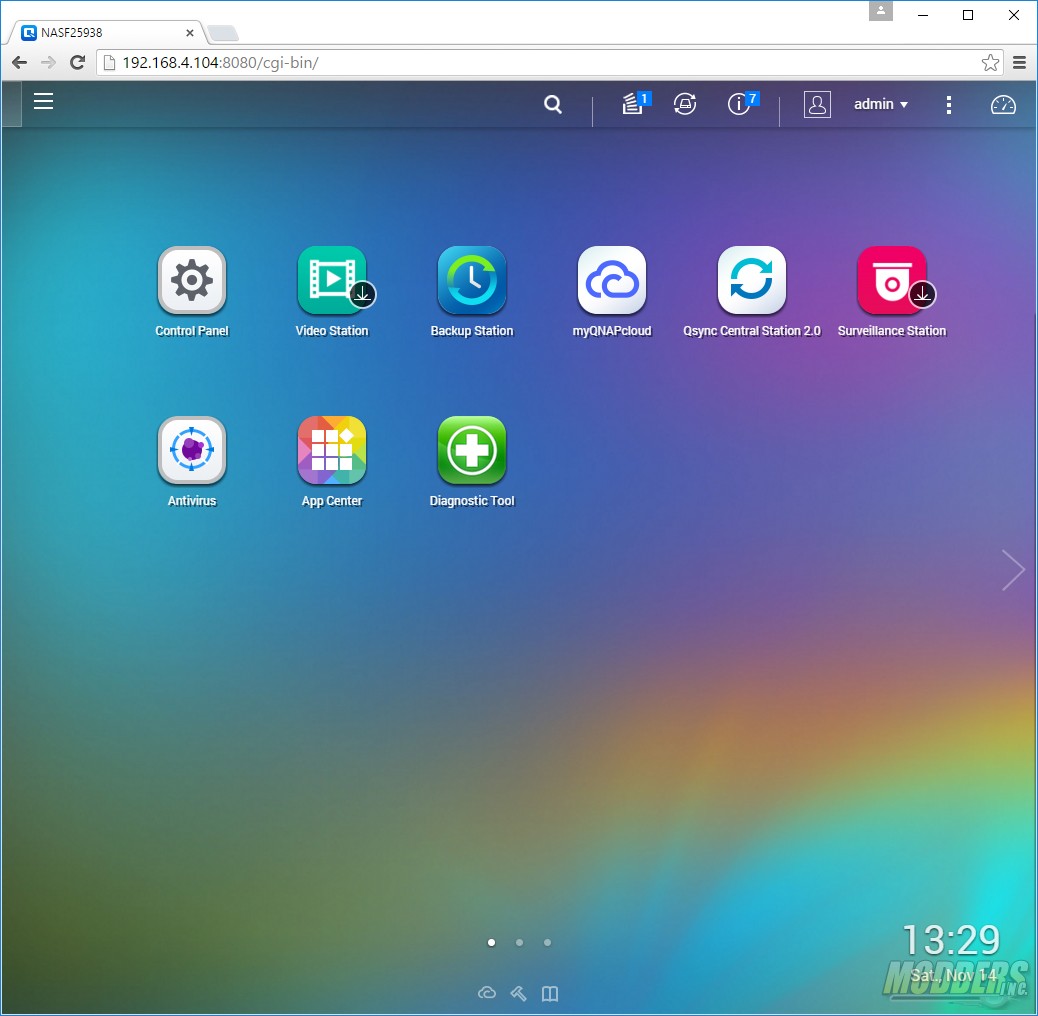Bookmark this page with the star

990,63
